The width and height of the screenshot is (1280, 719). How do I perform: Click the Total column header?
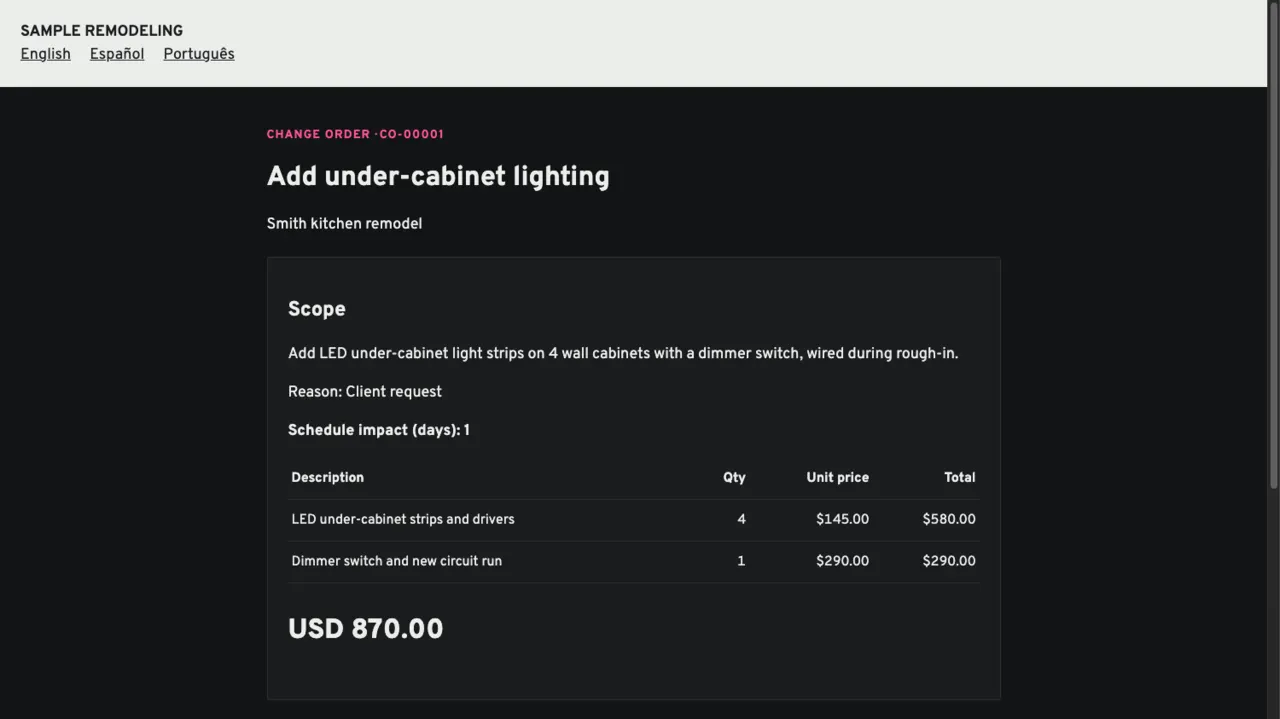(x=960, y=477)
